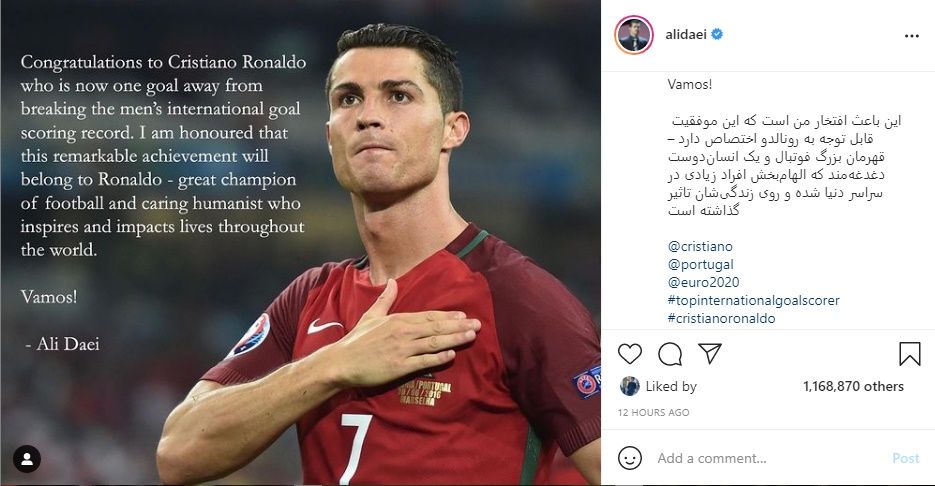Like the post with heart icon
935x486 pixels.
(630, 354)
